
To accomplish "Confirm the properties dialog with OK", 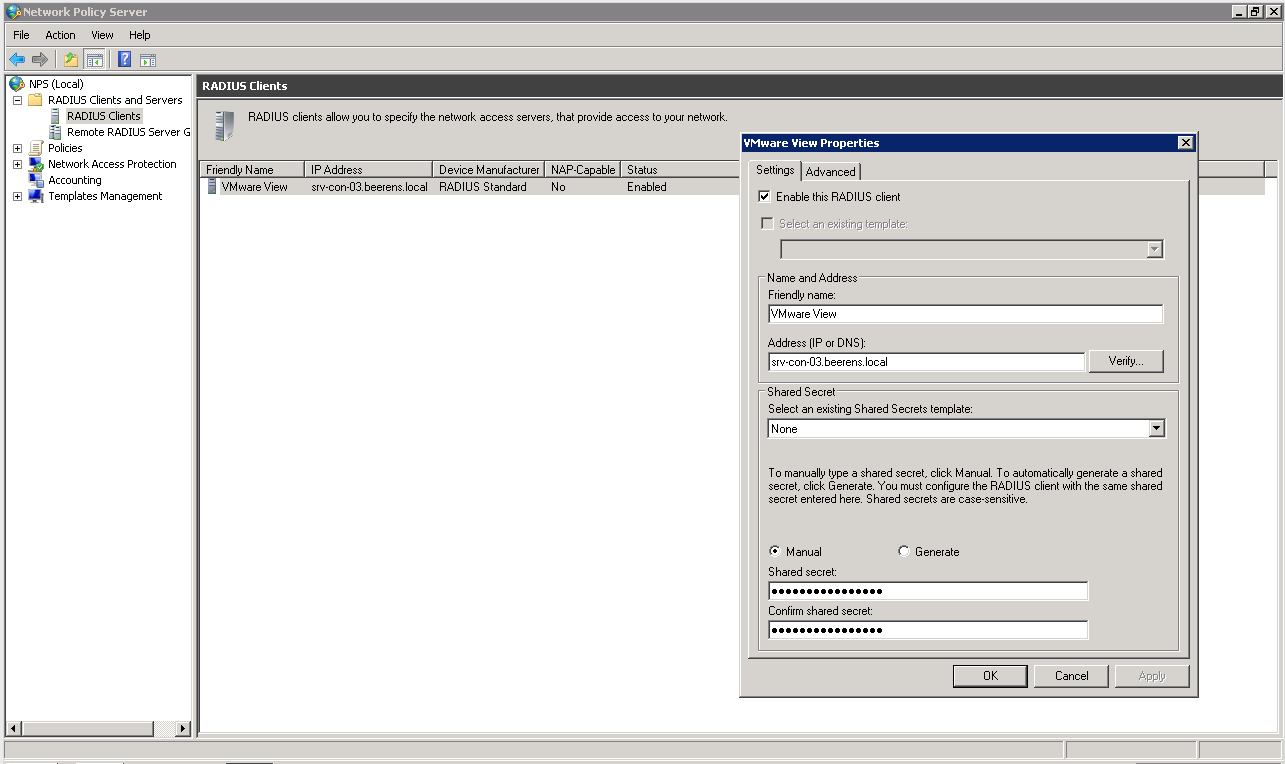I will coord(990,676).
